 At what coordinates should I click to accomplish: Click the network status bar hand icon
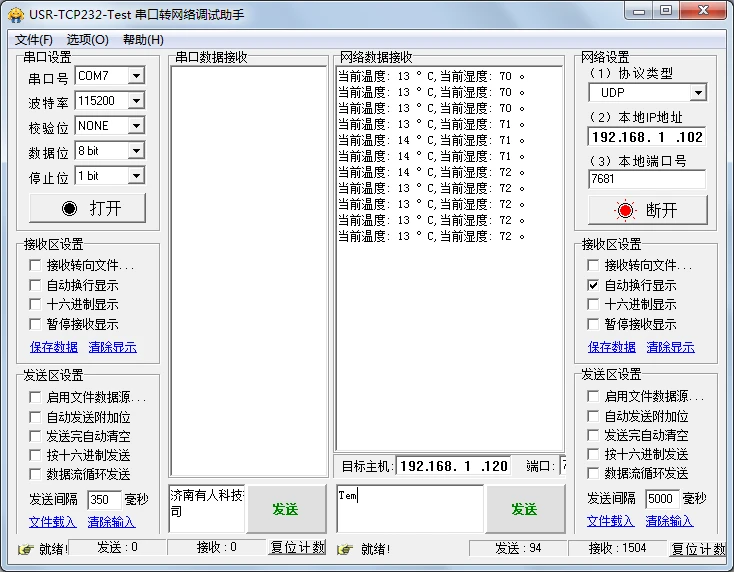345,549
